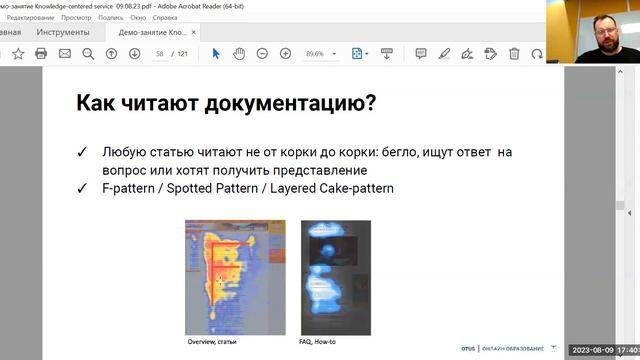The image size is (640, 360).
Task: Switch to the Инструменты tab
Action: click(x=63, y=32)
